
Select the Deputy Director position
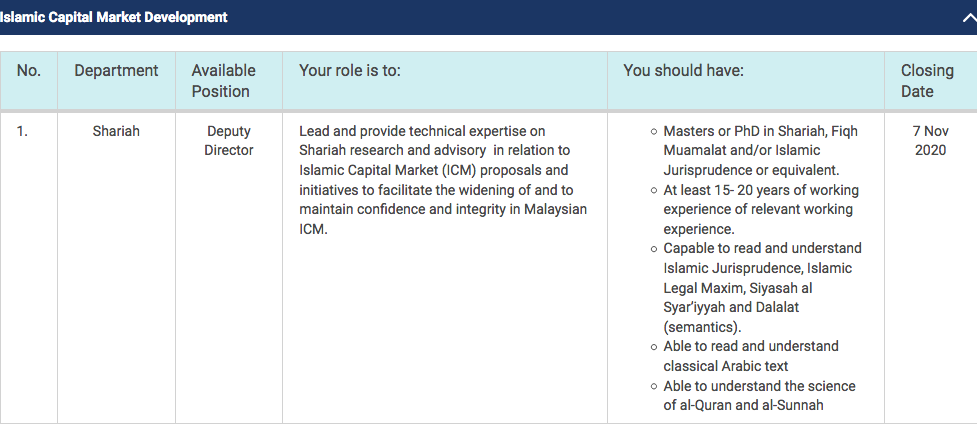click(229, 141)
